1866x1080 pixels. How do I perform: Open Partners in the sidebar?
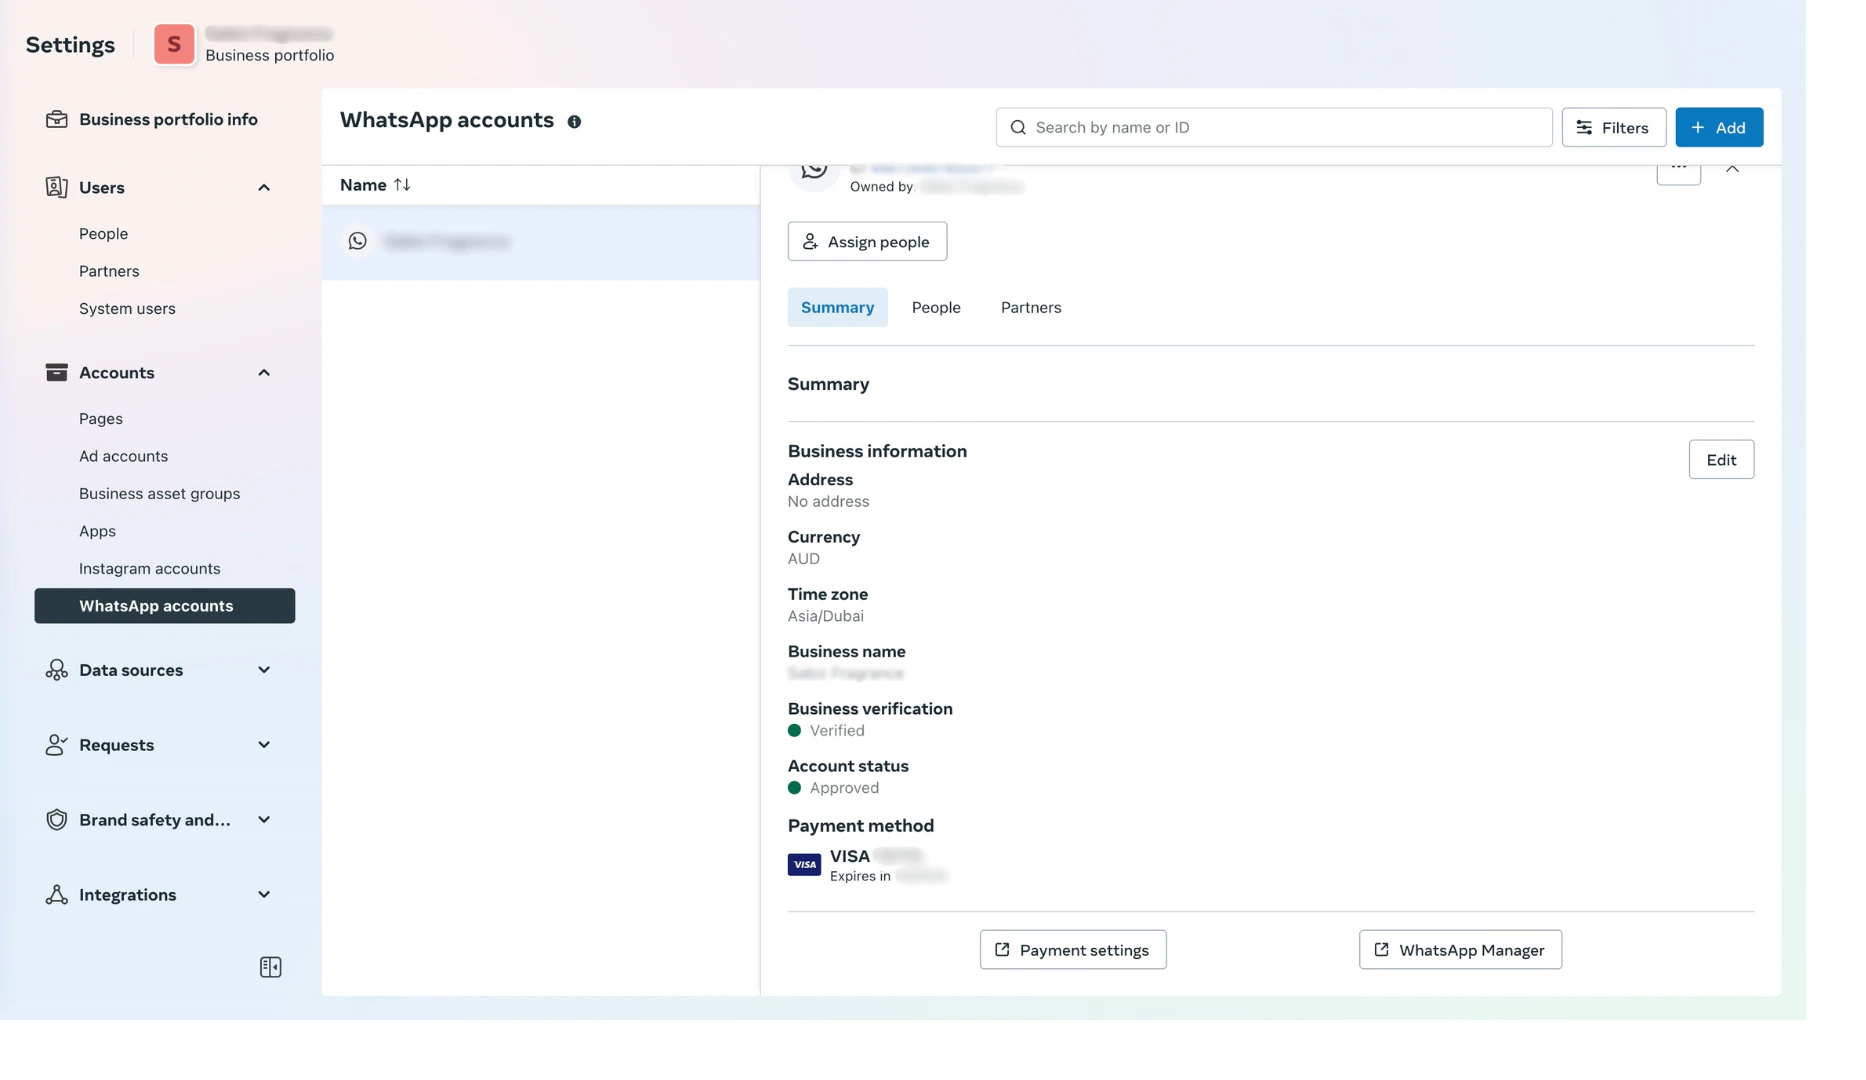point(109,271)
